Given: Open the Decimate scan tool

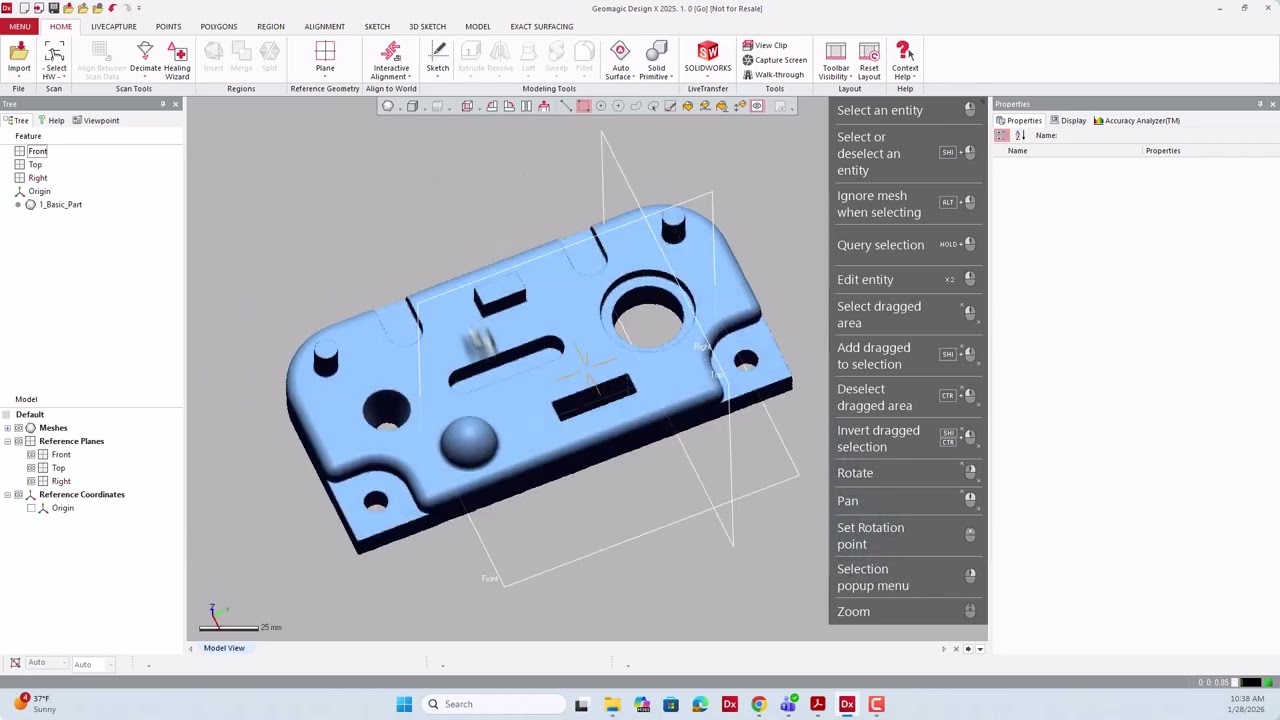Looking at the screenshot, I should (x=145, y=60).
